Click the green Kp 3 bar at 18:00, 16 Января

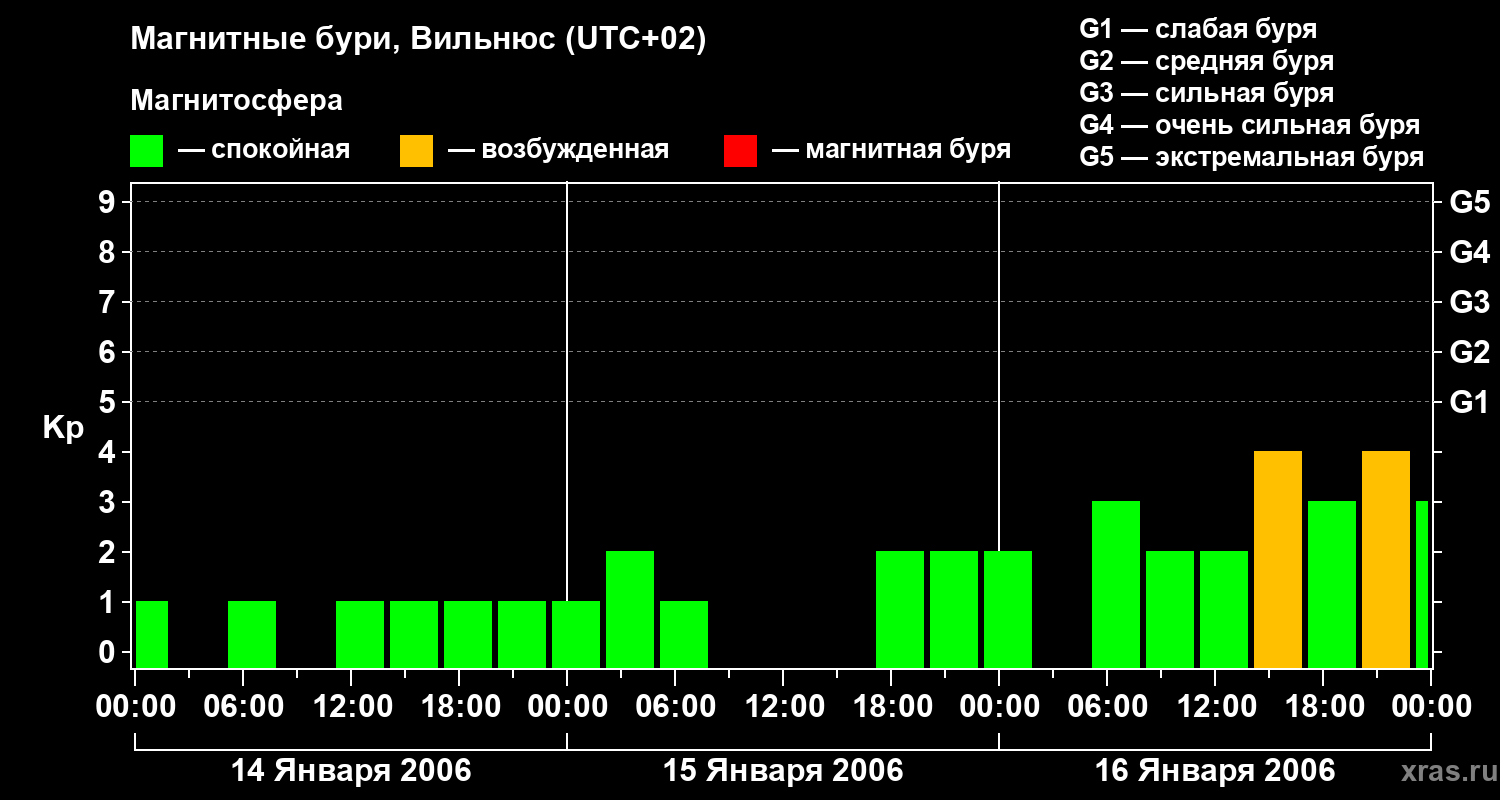(x=1332, y=584)
